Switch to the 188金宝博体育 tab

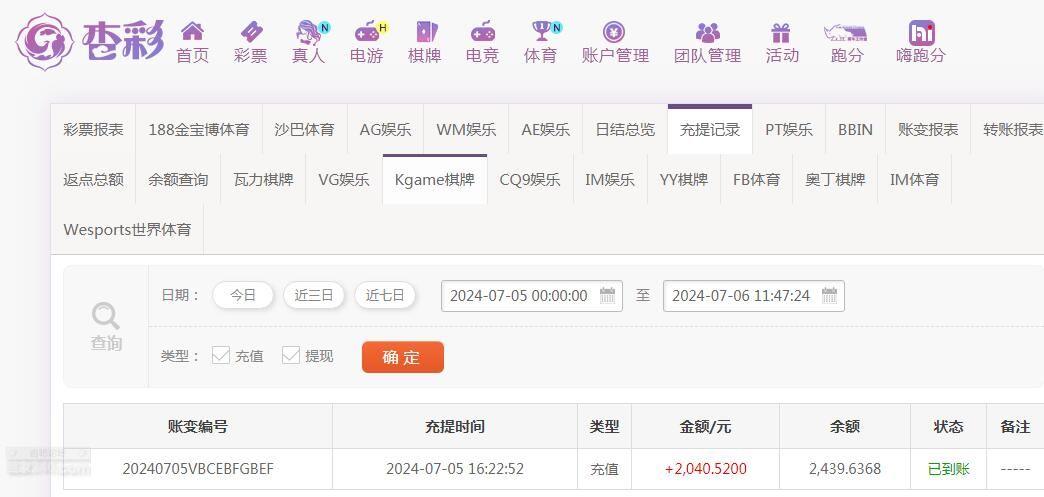(x=198, y=129)
